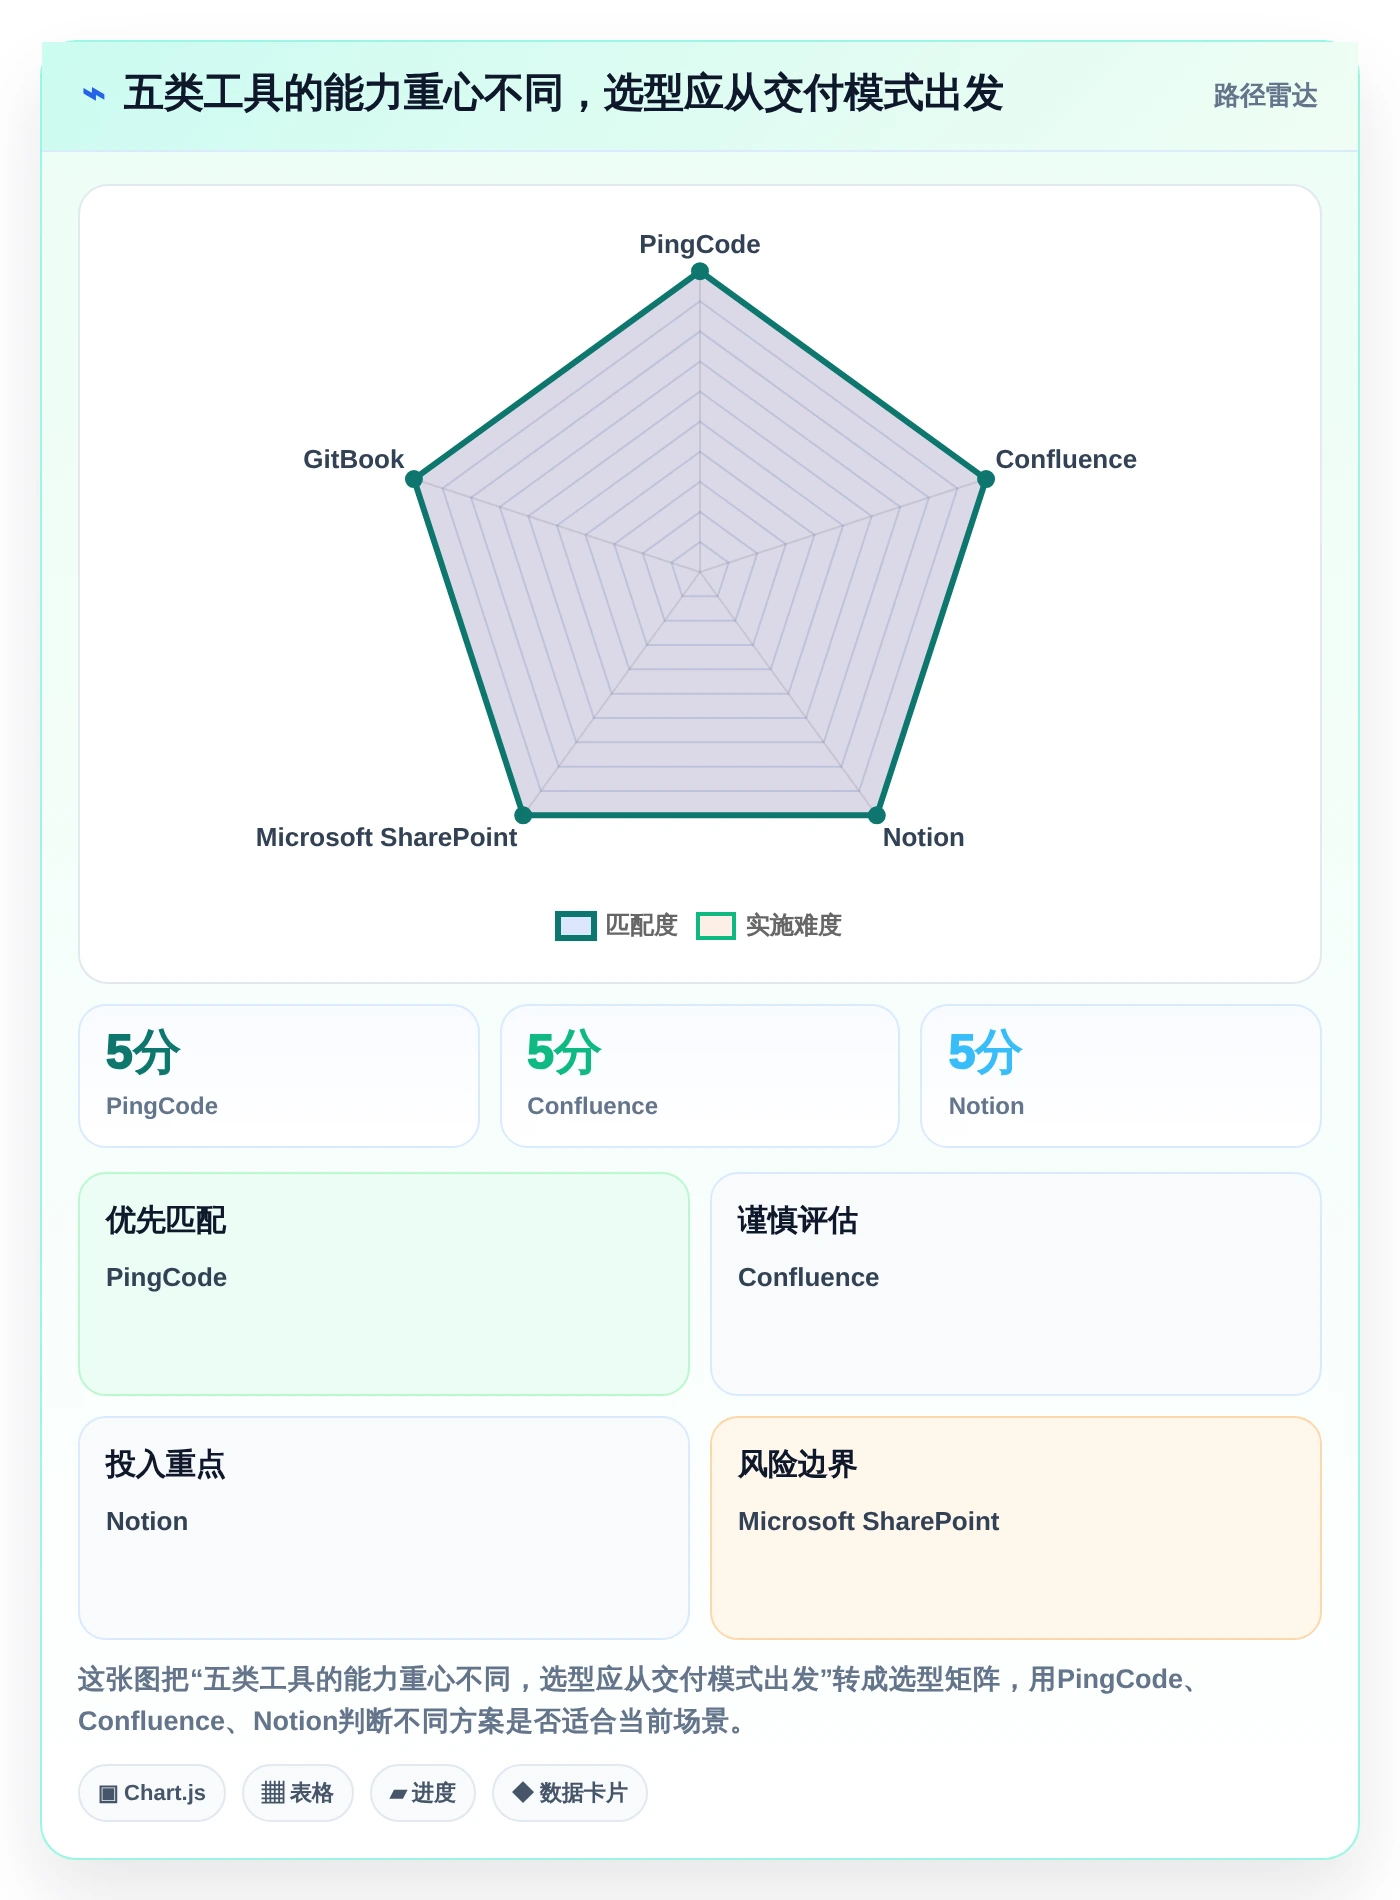Click the PingCode data point on radar
This screenshot has height=1900, width=1400.
click(700, 271)
